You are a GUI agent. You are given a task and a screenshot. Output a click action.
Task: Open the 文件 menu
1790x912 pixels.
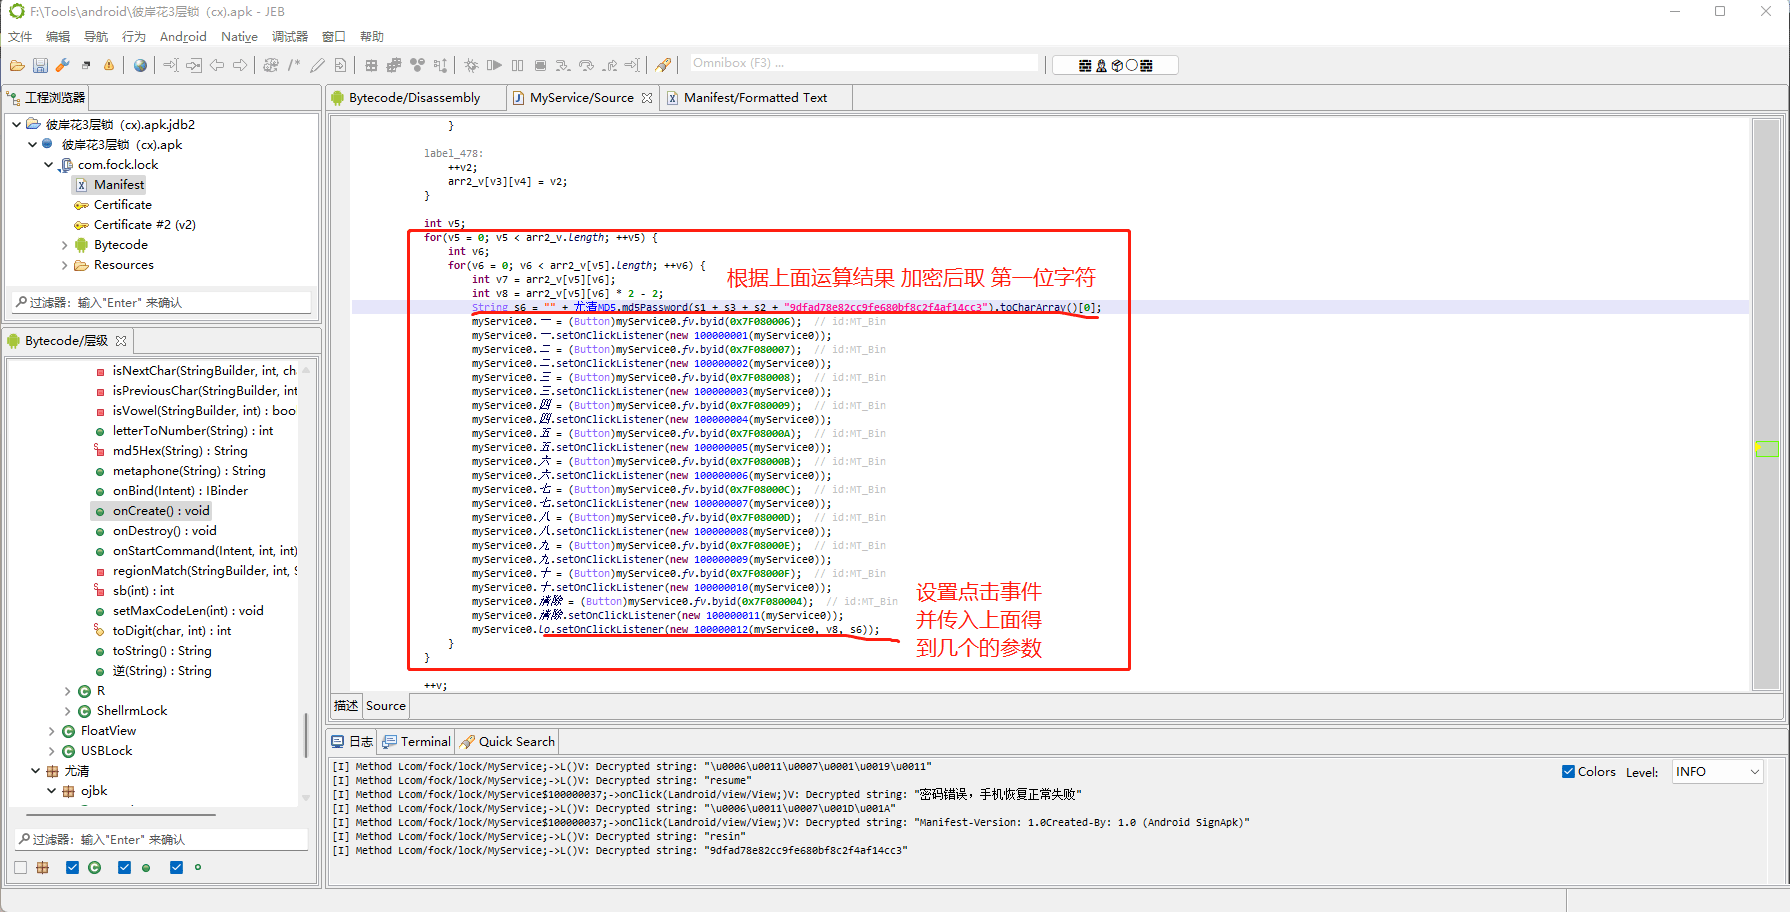coord(20,37)
